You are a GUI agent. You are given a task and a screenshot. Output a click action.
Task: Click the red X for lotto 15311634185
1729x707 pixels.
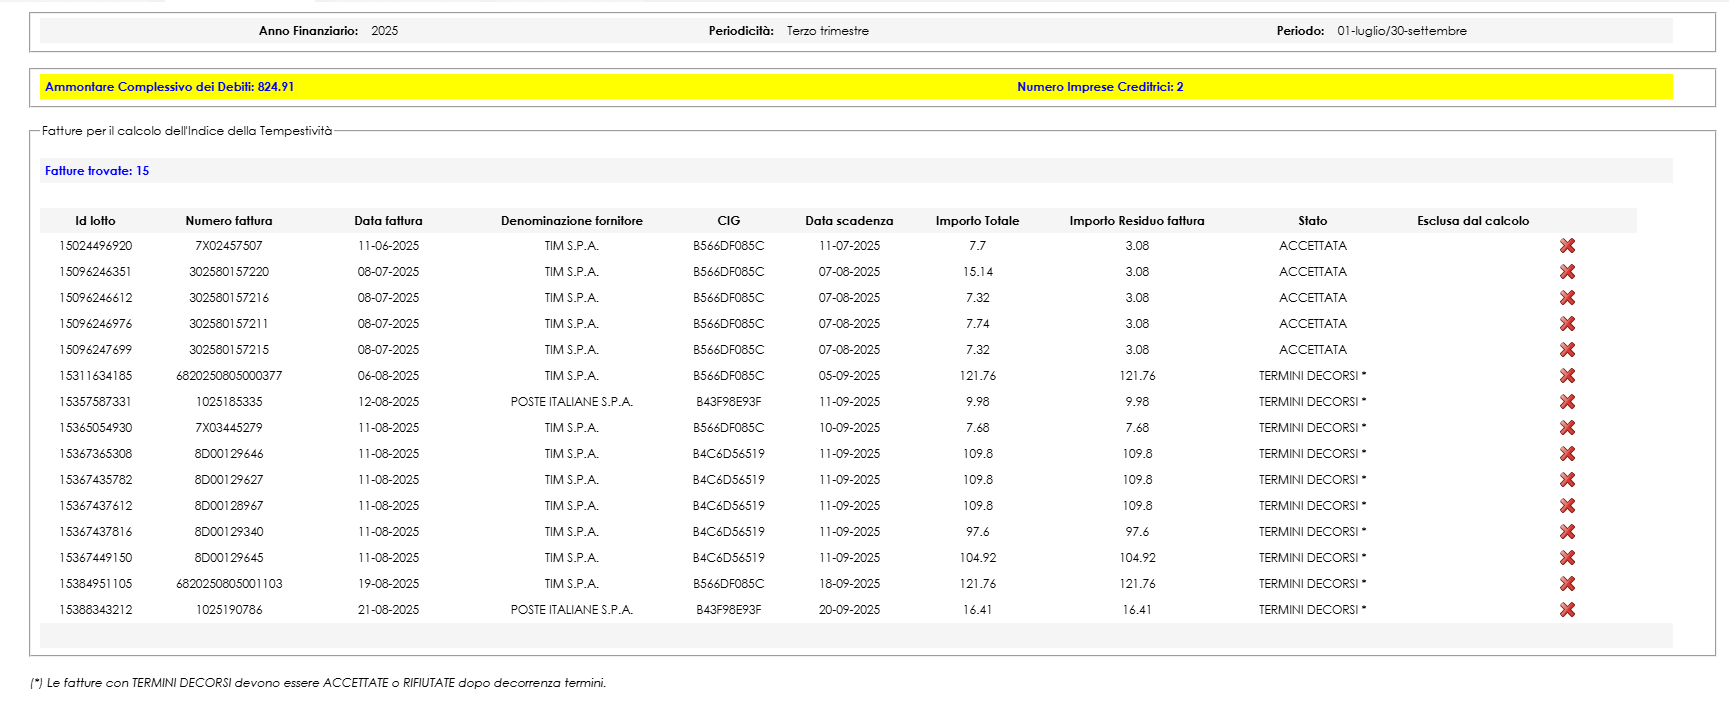(x=1567, y=376)
